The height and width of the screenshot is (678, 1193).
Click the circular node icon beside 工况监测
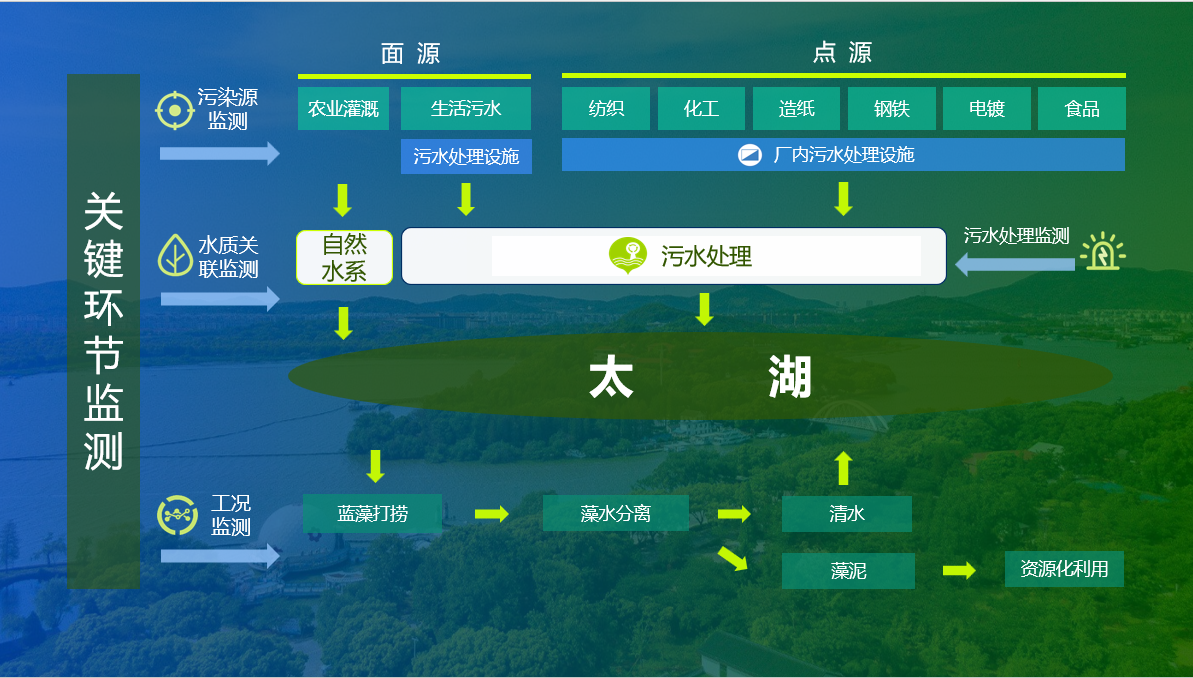pyautogui.click(x=177, y=515)
